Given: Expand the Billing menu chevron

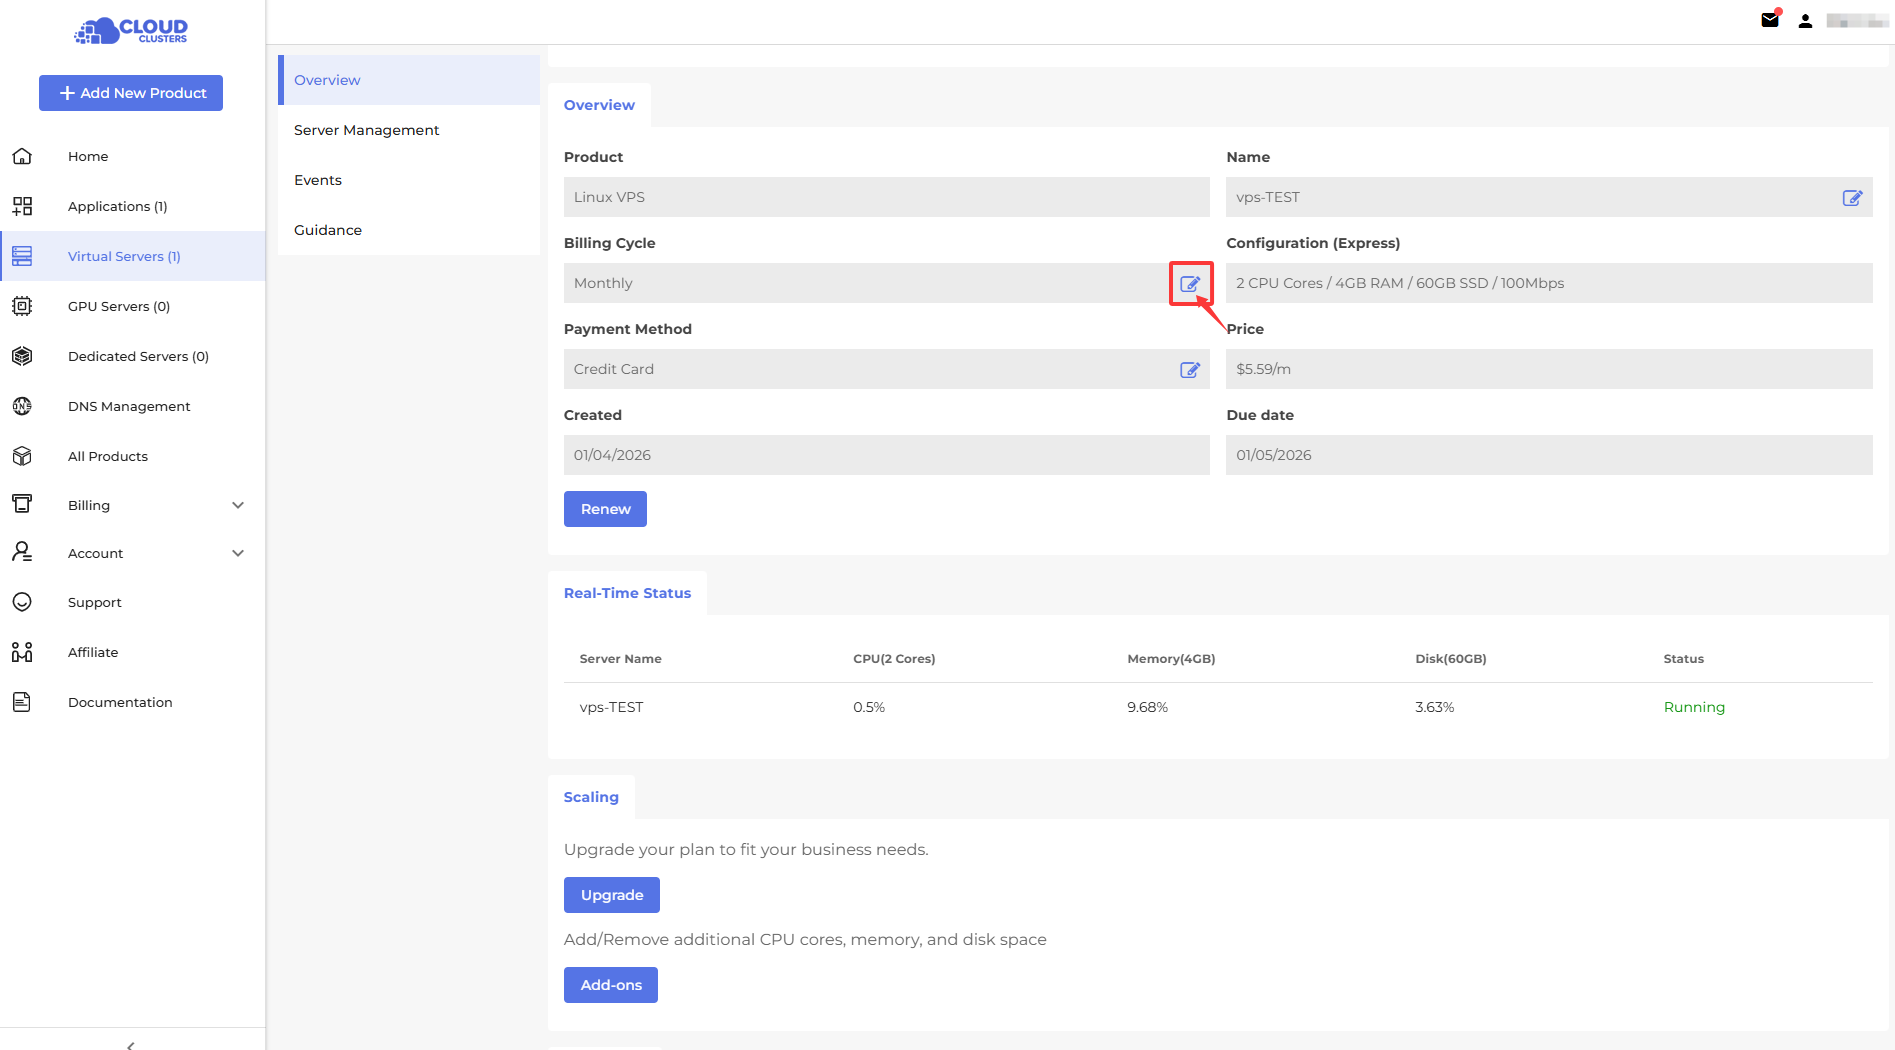Looking at the screenshot, I should tap(238, 505).
